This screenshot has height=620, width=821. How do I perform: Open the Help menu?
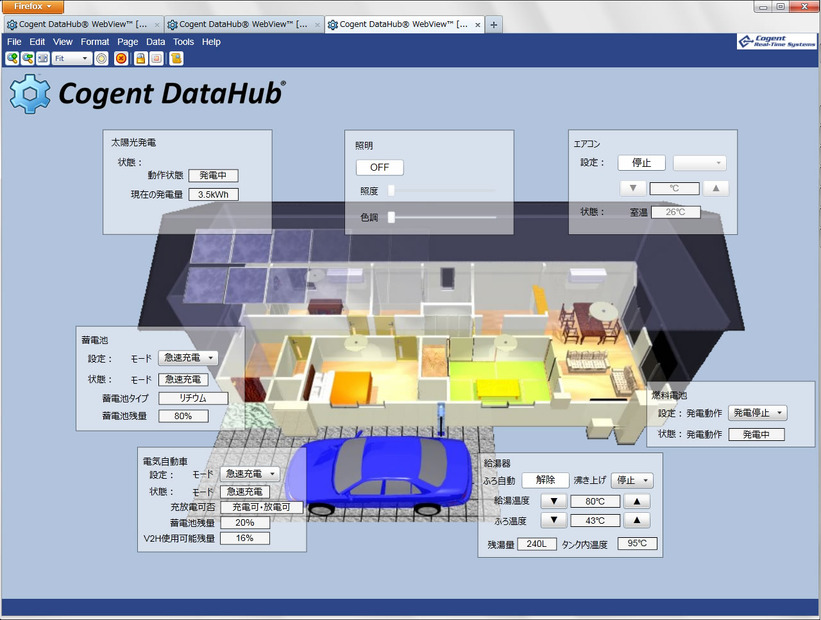(x=211, y=42)
